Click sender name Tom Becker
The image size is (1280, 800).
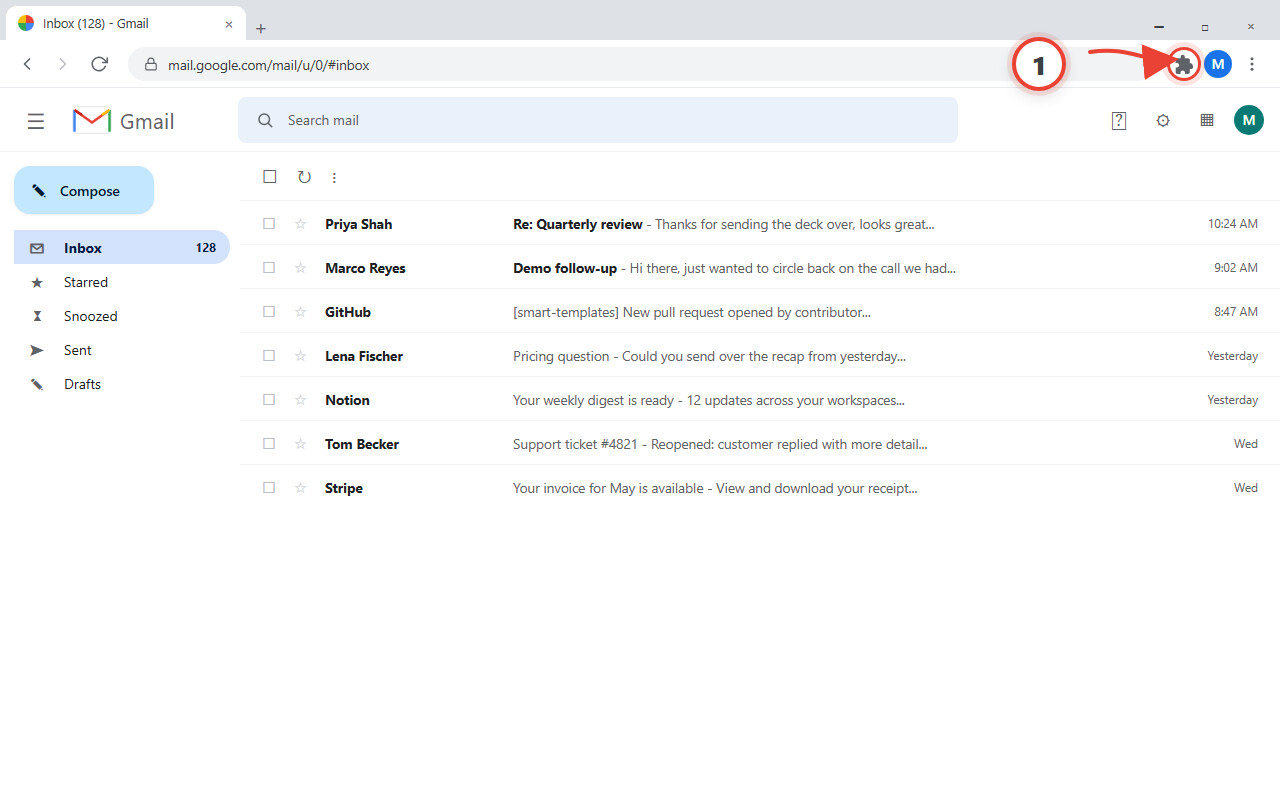[x=362, y=444]
